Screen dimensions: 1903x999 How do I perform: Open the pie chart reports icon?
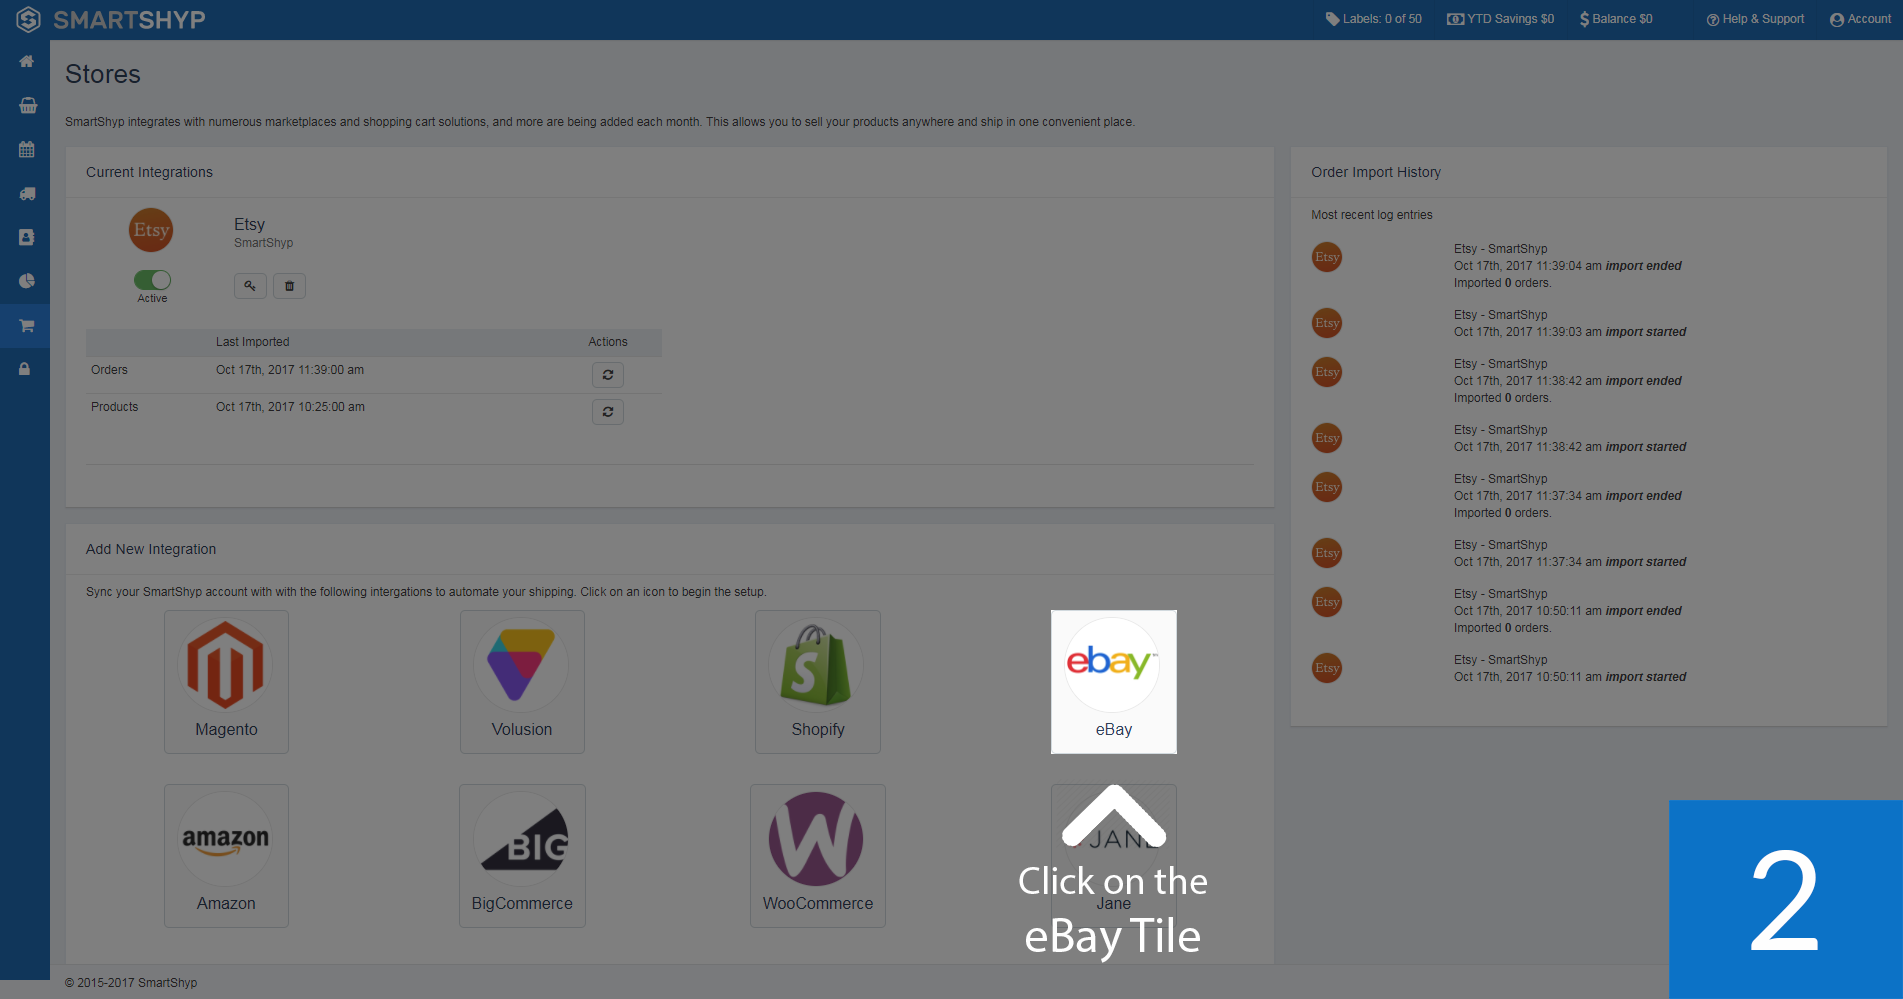pyautogui.click(x=27, y=282)
